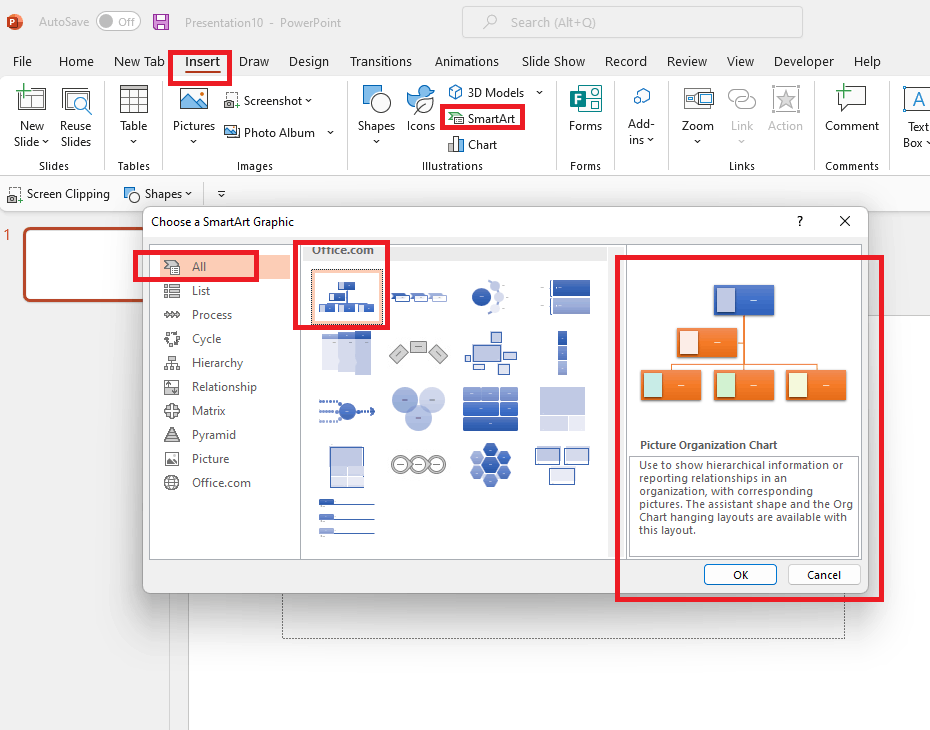Click the Save floppy disk icon
Screen dimensions: 930x730
tap(161, 22)
